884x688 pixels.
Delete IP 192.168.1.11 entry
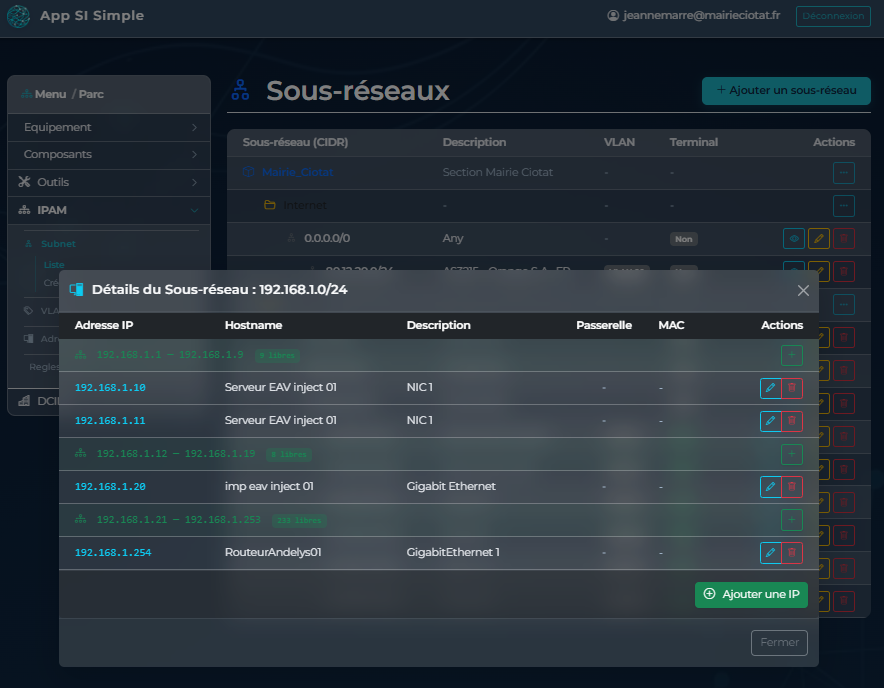coord(792,421)
